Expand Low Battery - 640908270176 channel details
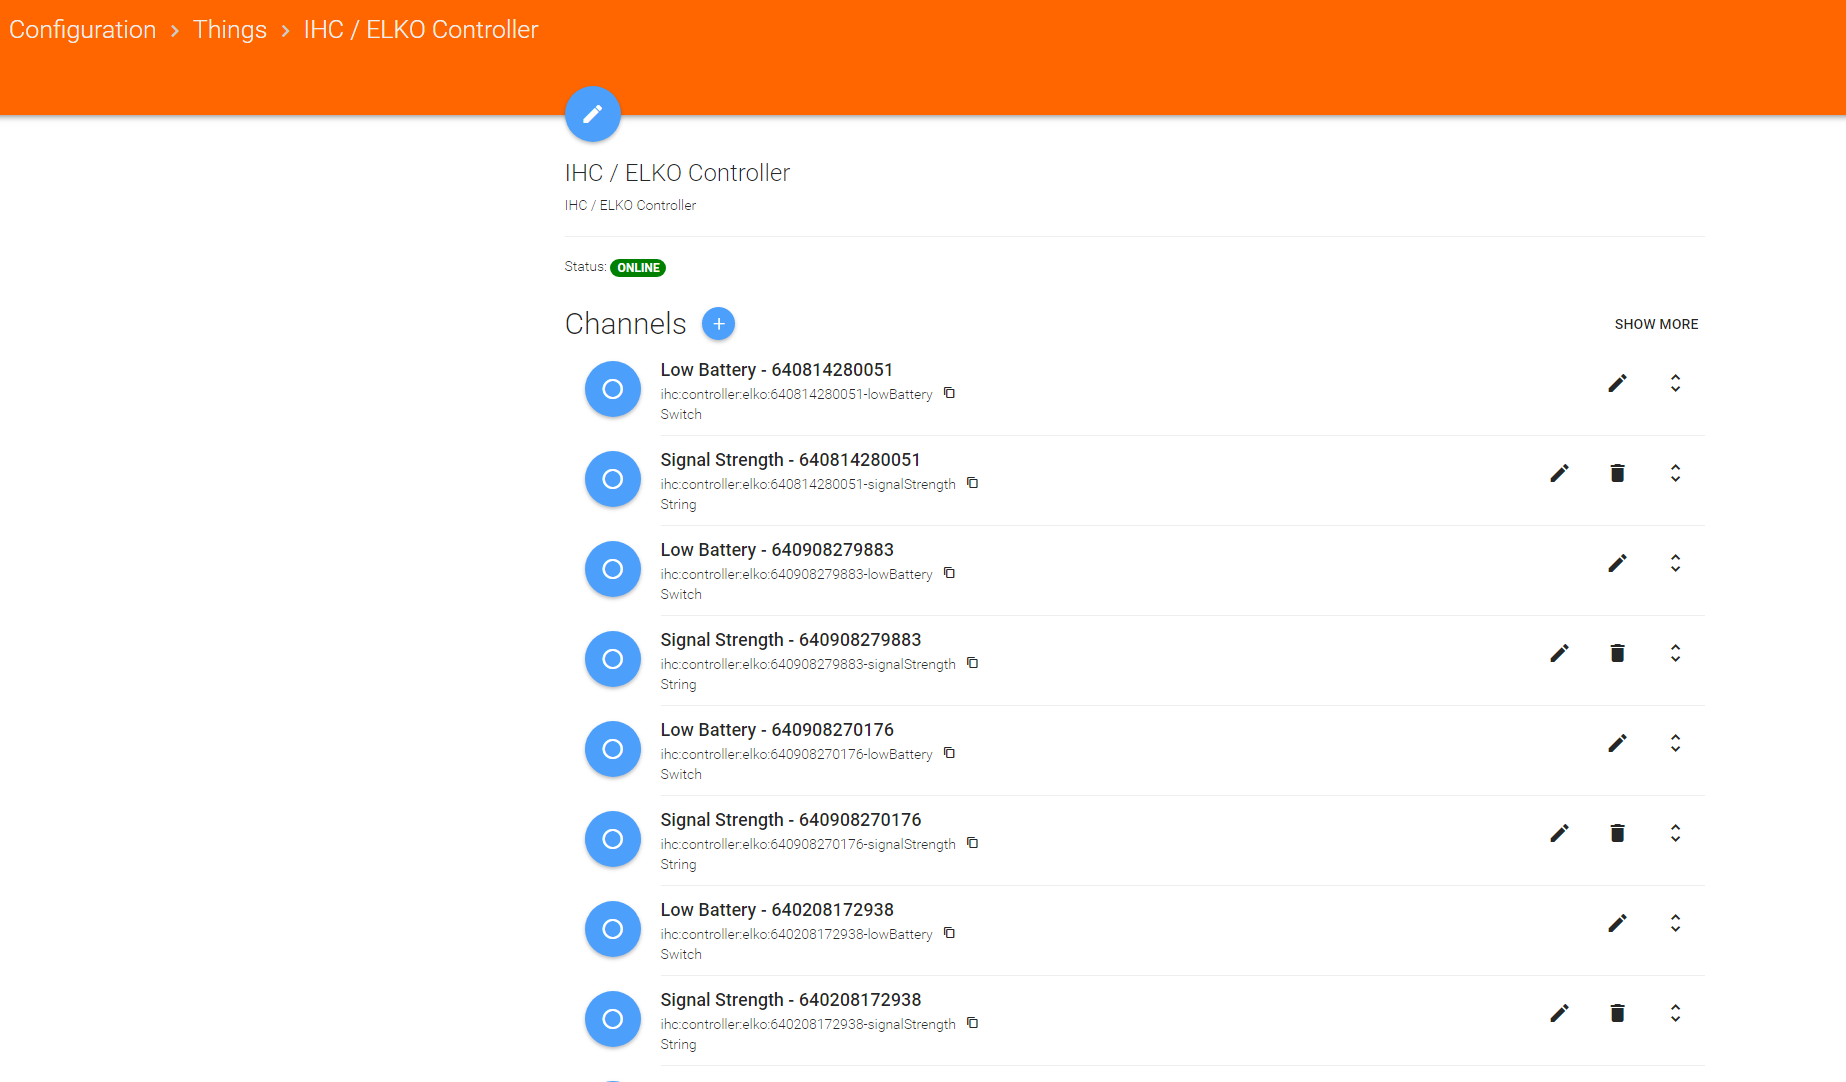This screenshot has width=1846, height=1082. 1675,743
